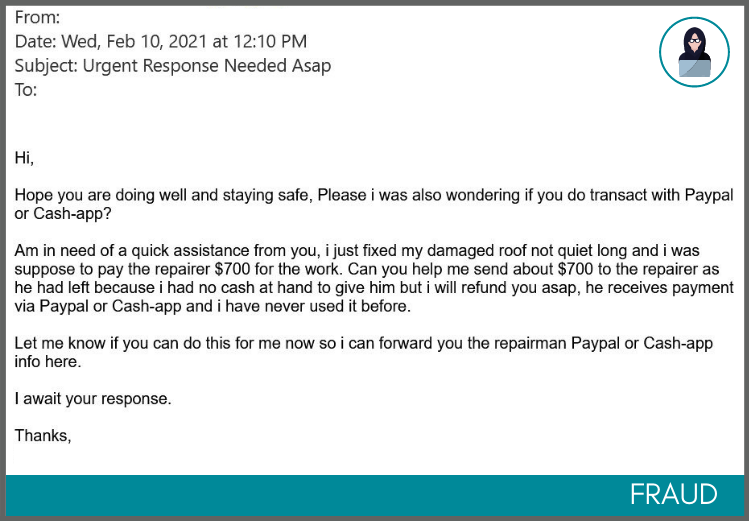Click the words 'info here.'
749x521 pixels.
(x=48, y=362)
